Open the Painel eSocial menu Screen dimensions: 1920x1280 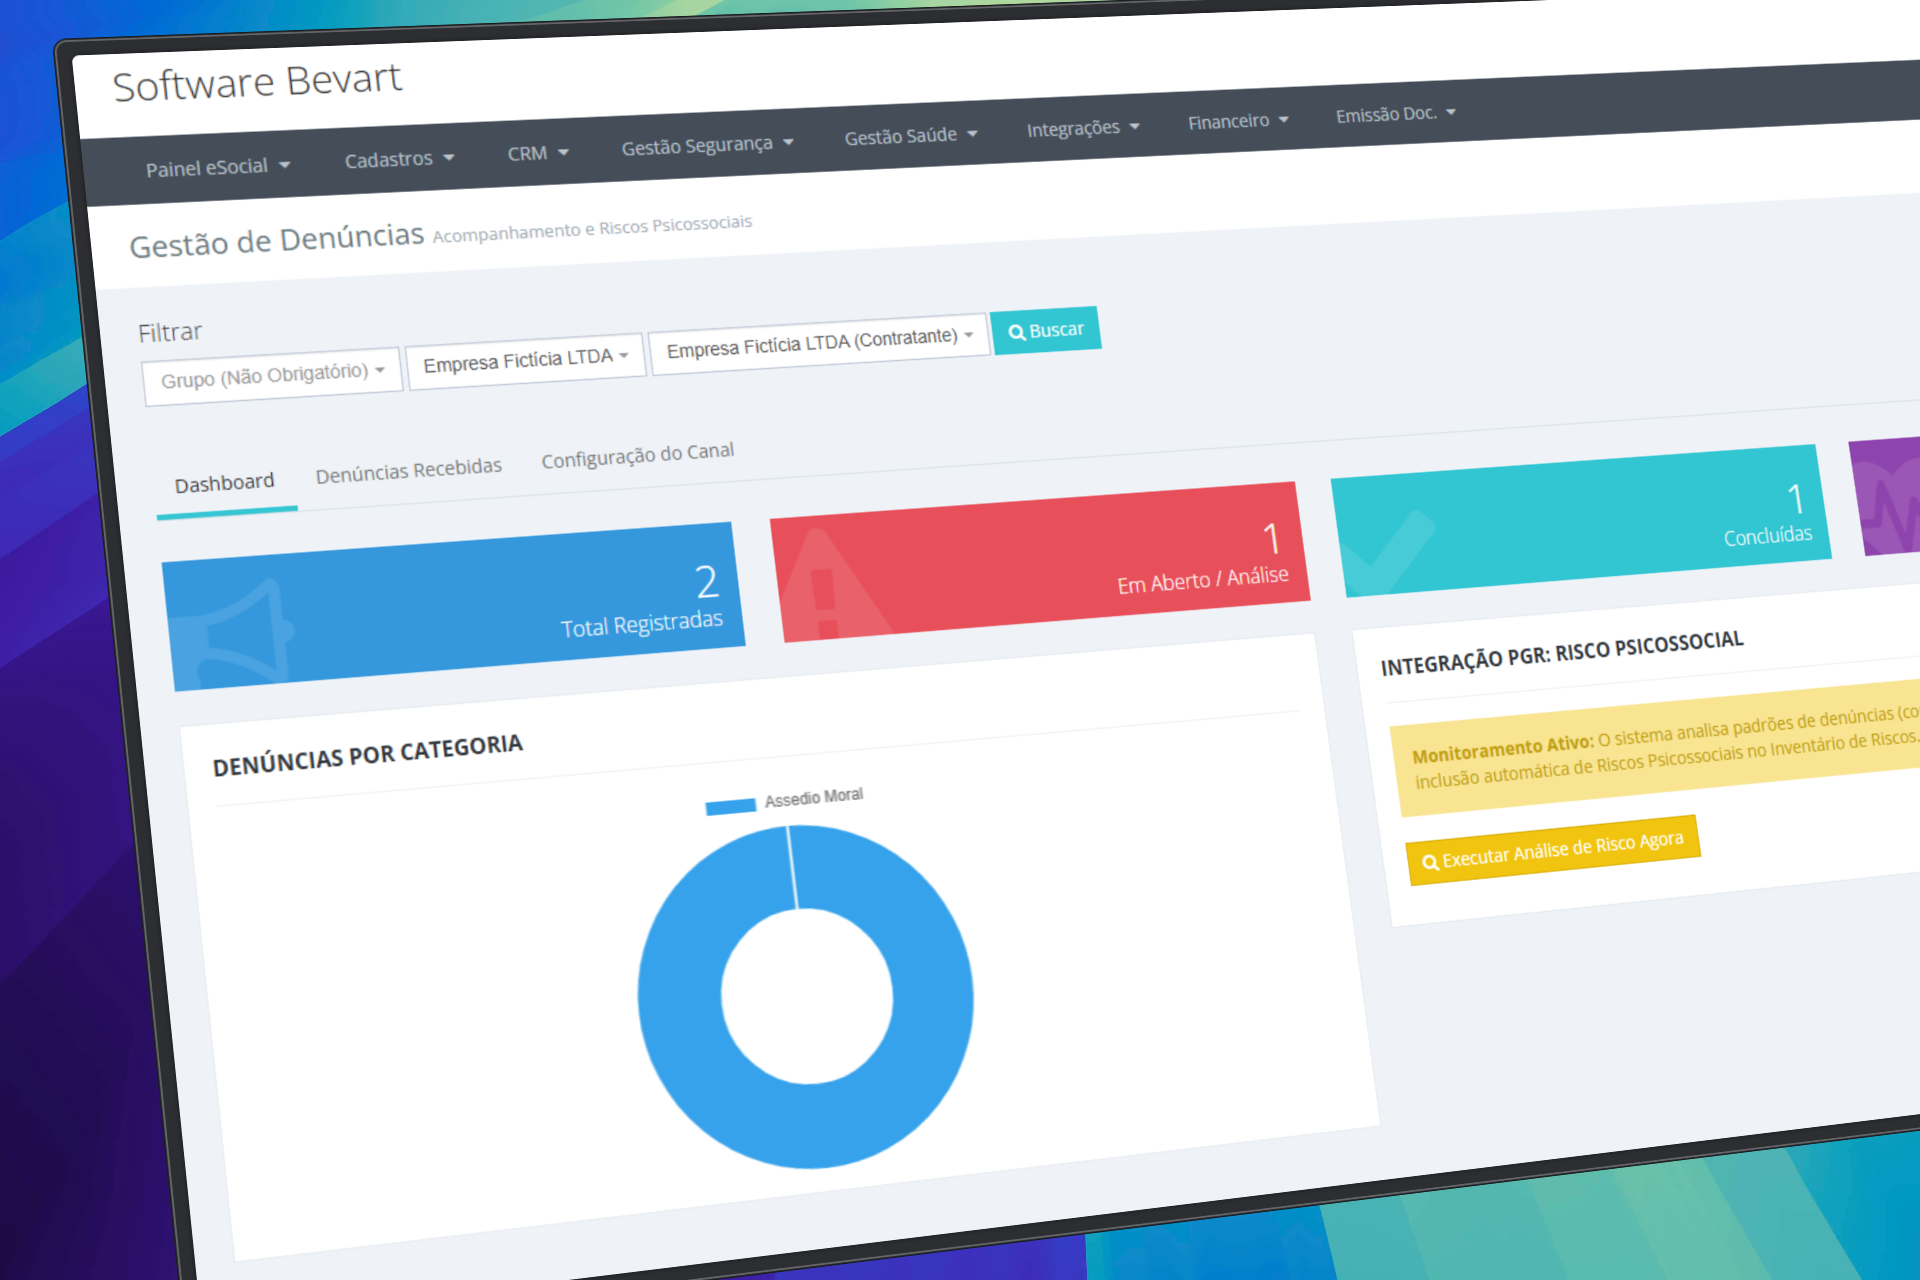(217, 167)
